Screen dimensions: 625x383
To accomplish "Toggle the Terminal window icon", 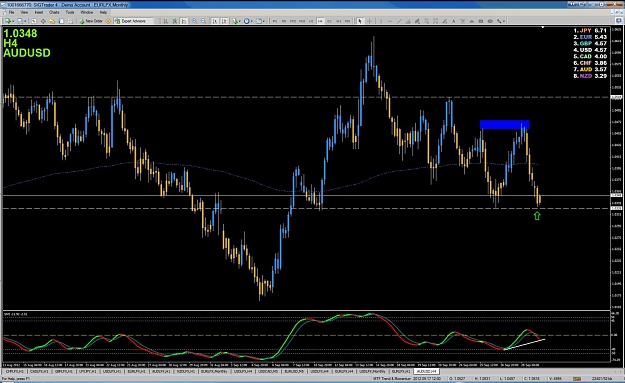I will point(61,21).
